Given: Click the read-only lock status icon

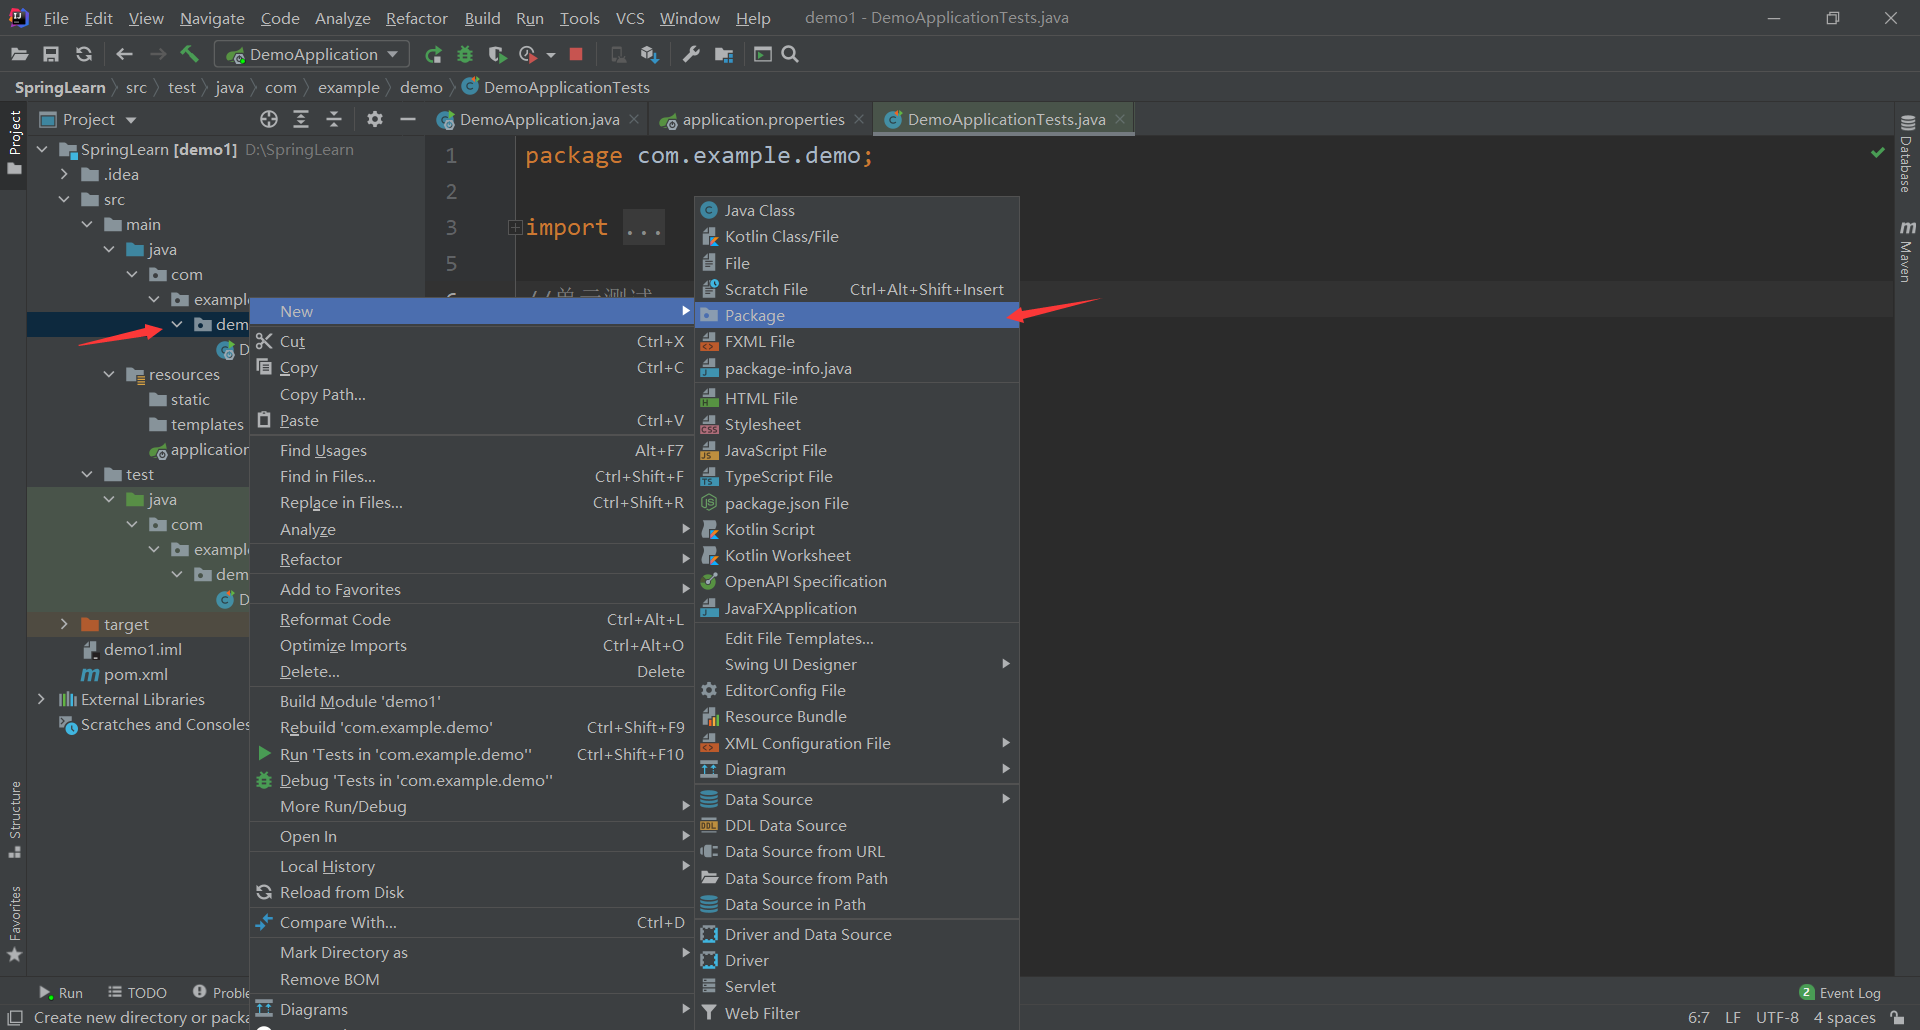Looking at the screenshot, I should [x=1897, y=1017].
